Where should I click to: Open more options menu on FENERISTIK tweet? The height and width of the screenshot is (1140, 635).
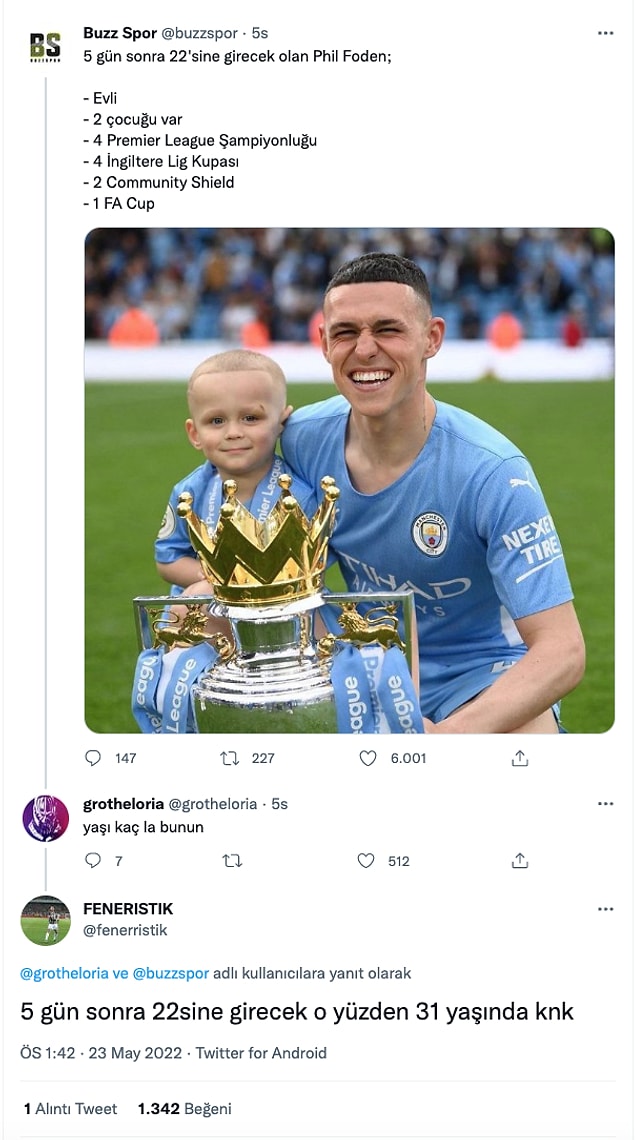coord(605,910)
